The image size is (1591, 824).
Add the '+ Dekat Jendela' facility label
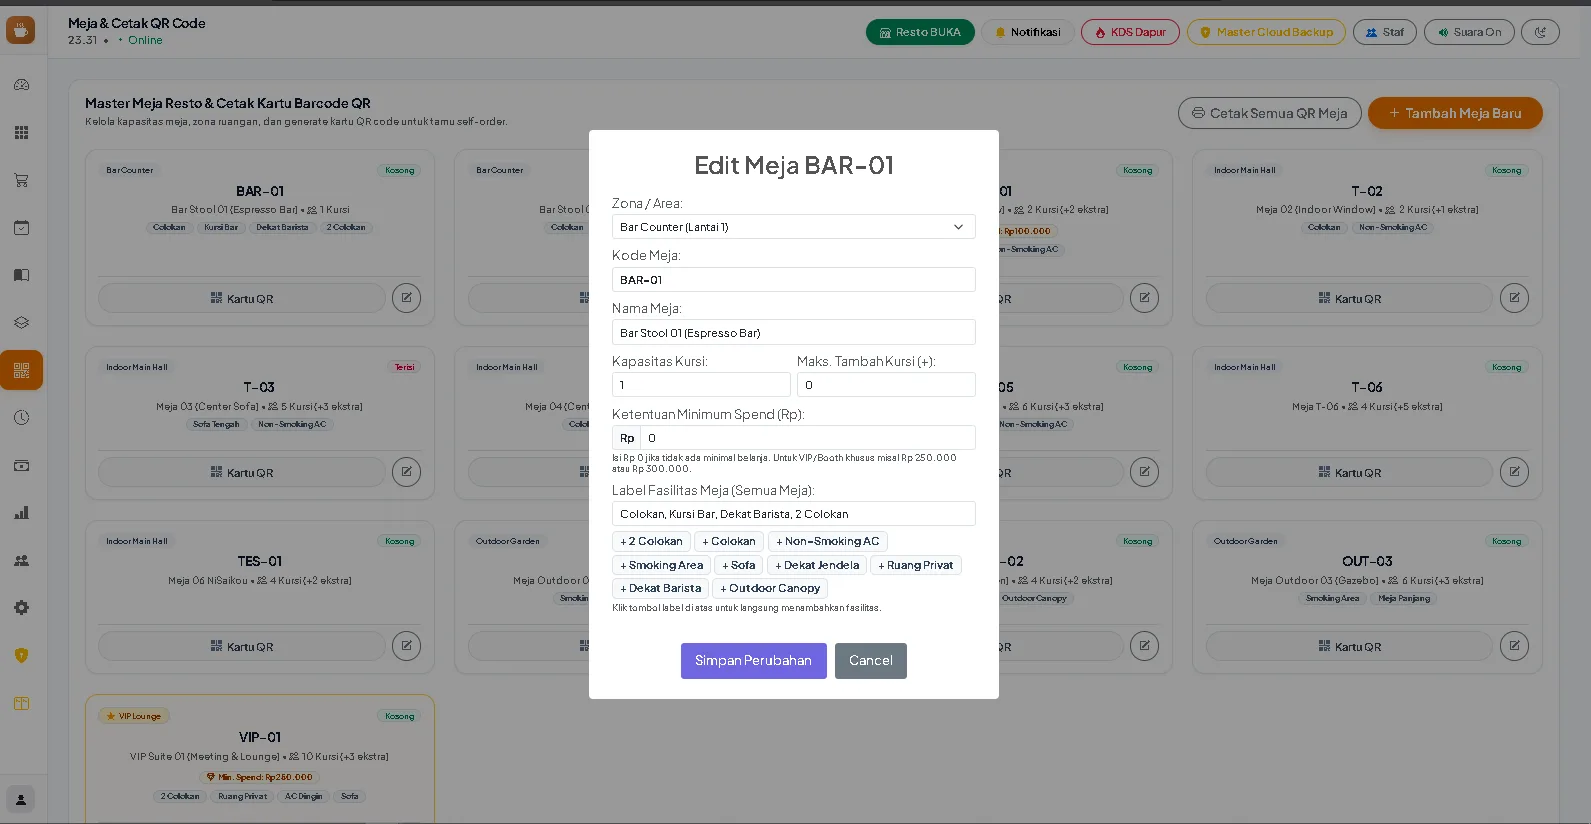pyautogui.click(x=817, y=565)
